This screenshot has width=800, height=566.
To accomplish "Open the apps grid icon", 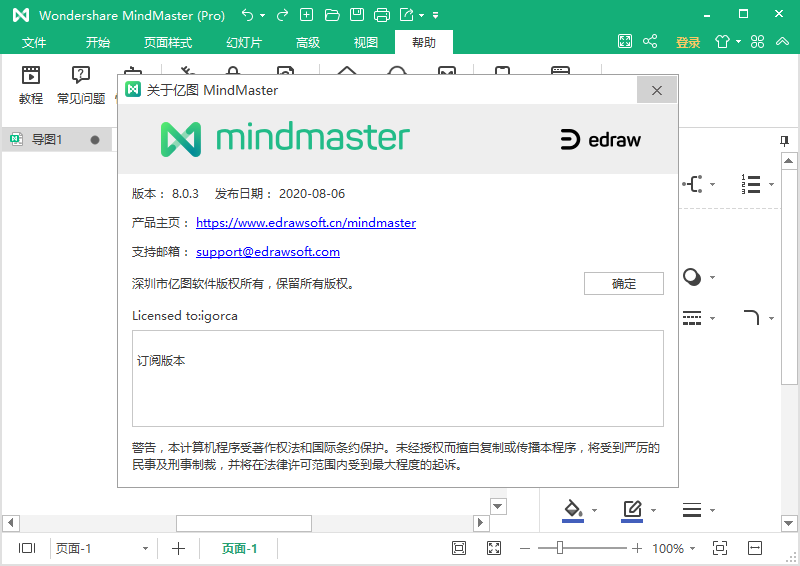I will pyautogui.click(x=758, y=41).
